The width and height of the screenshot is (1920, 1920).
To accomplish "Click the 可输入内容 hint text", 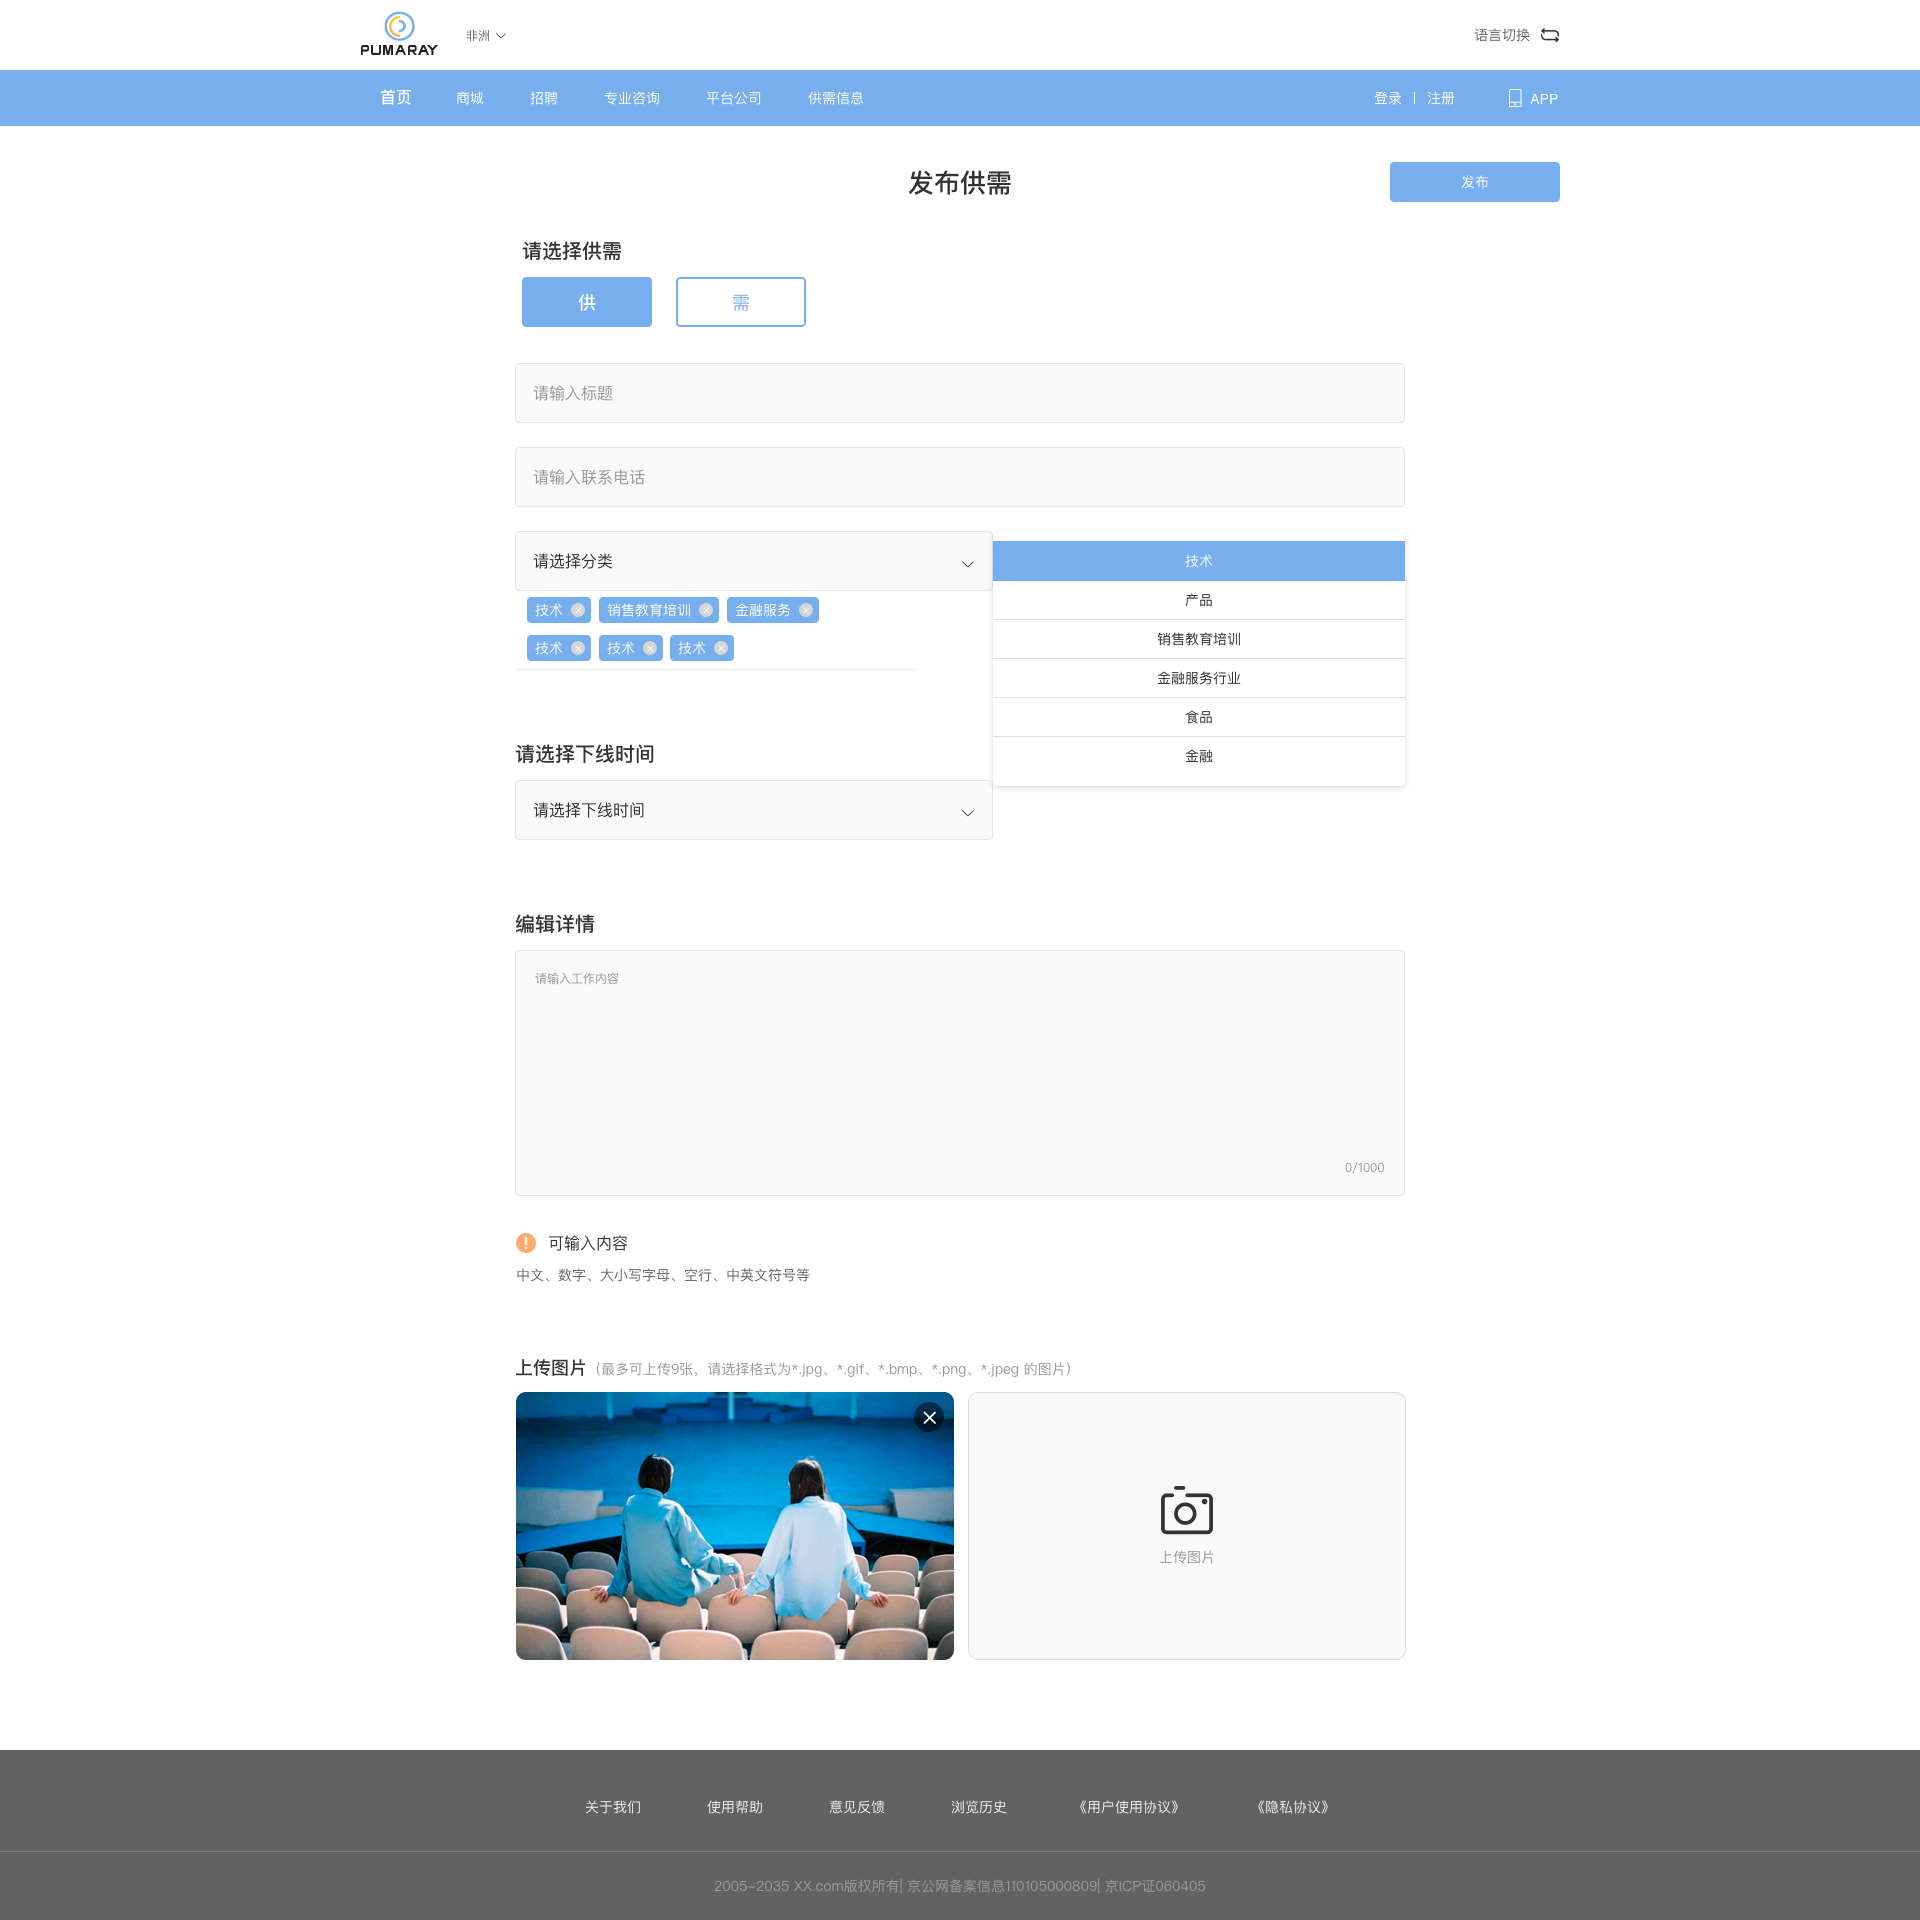I will click(588, 1243).
